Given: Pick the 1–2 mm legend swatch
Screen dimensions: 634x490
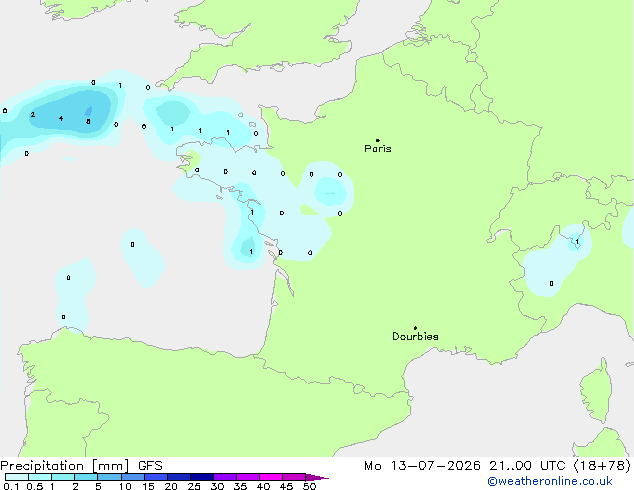Looking at the screenshot, I should (63, 477).
